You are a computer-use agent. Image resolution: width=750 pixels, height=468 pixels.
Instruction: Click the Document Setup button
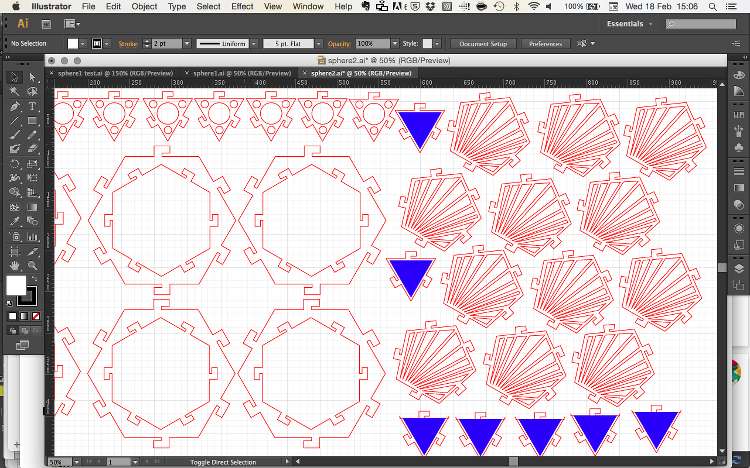coord(483,44)
